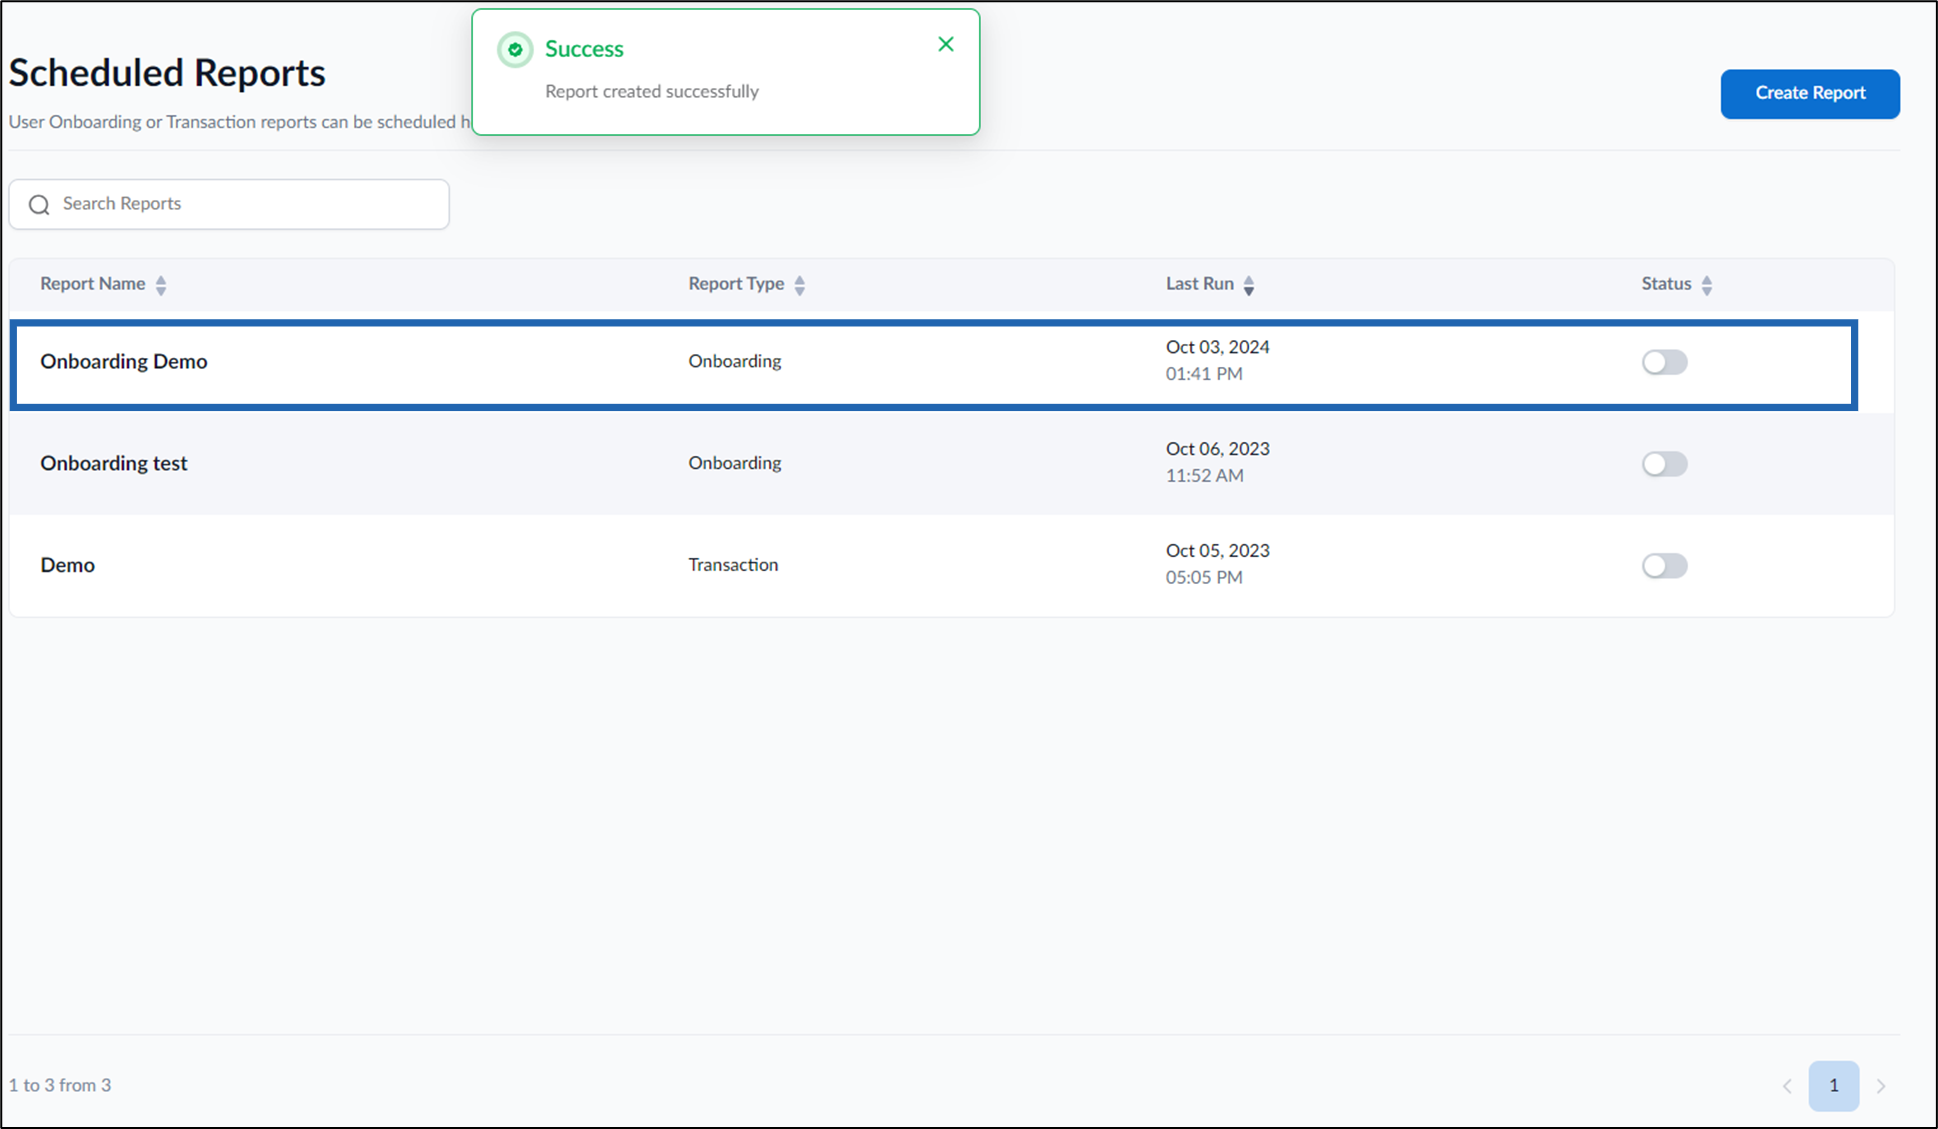Close the Success notification
Image resolution: width=1938 pixels, height=1129 pixels.
tap(946, 44)
